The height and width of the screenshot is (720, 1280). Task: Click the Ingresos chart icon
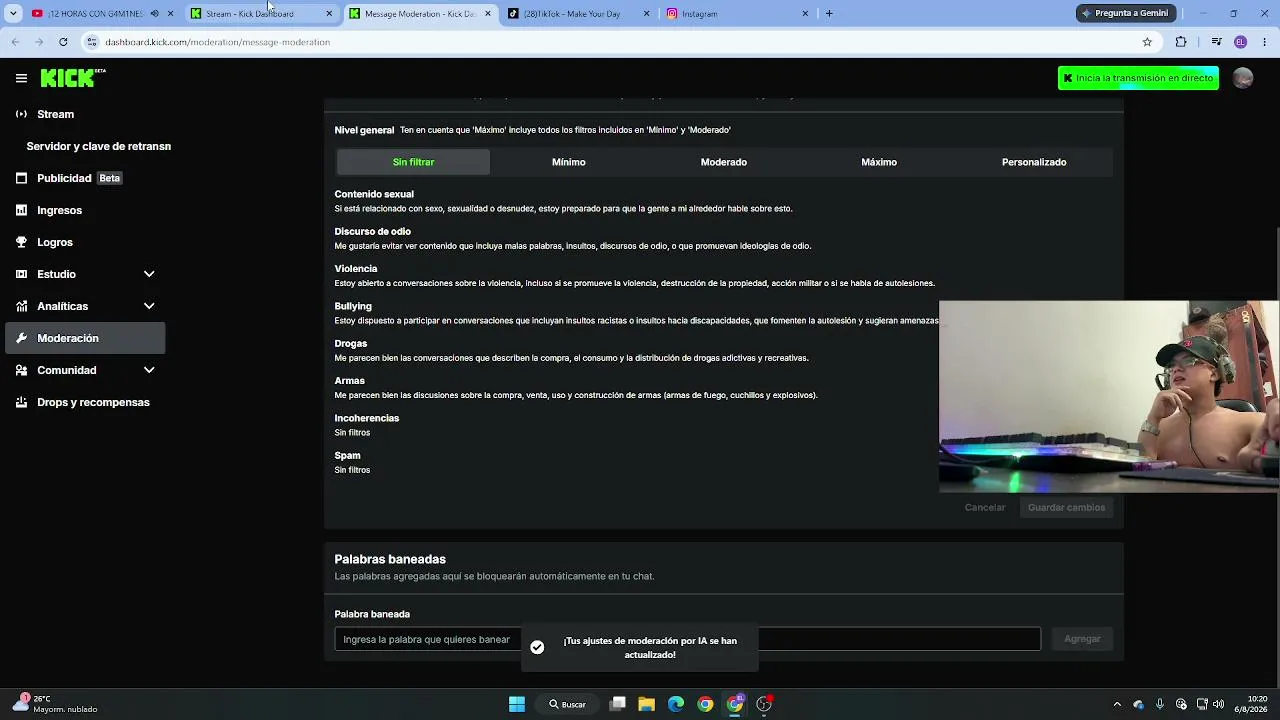[x=21, y=210]
